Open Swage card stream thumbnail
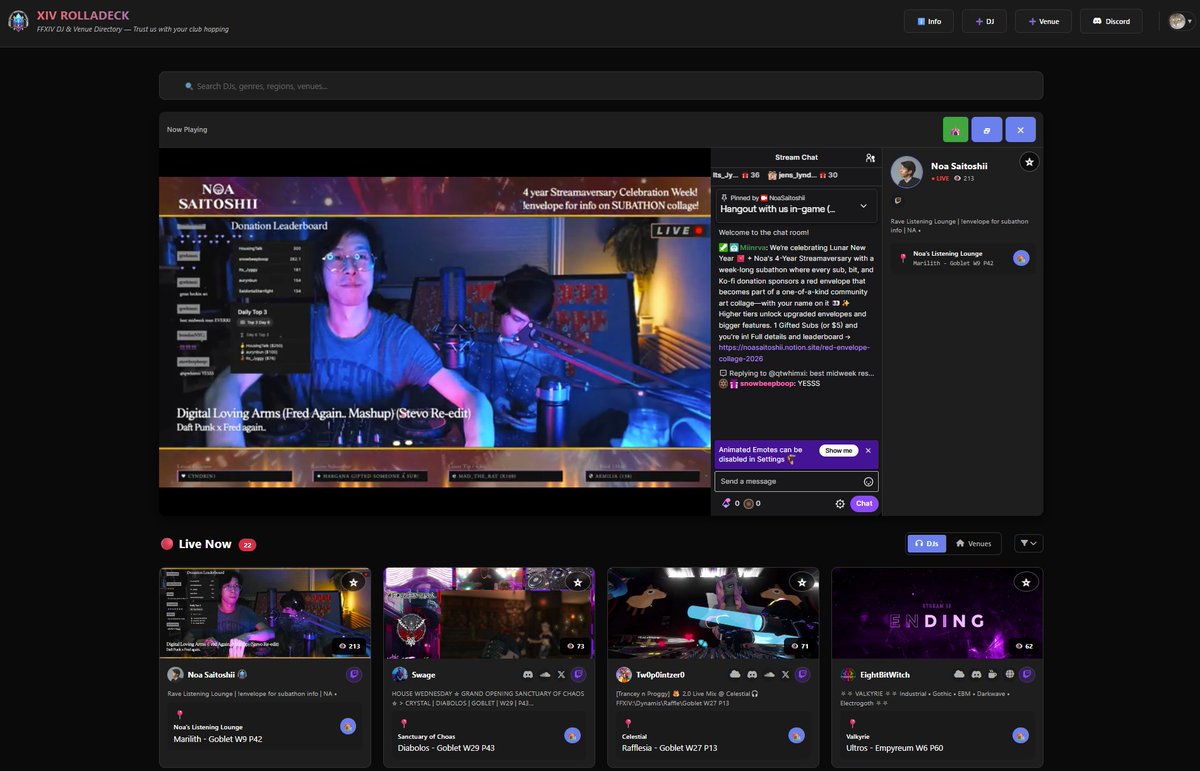The height and width of the screenshot is (771, 1200). coord(489,613)
